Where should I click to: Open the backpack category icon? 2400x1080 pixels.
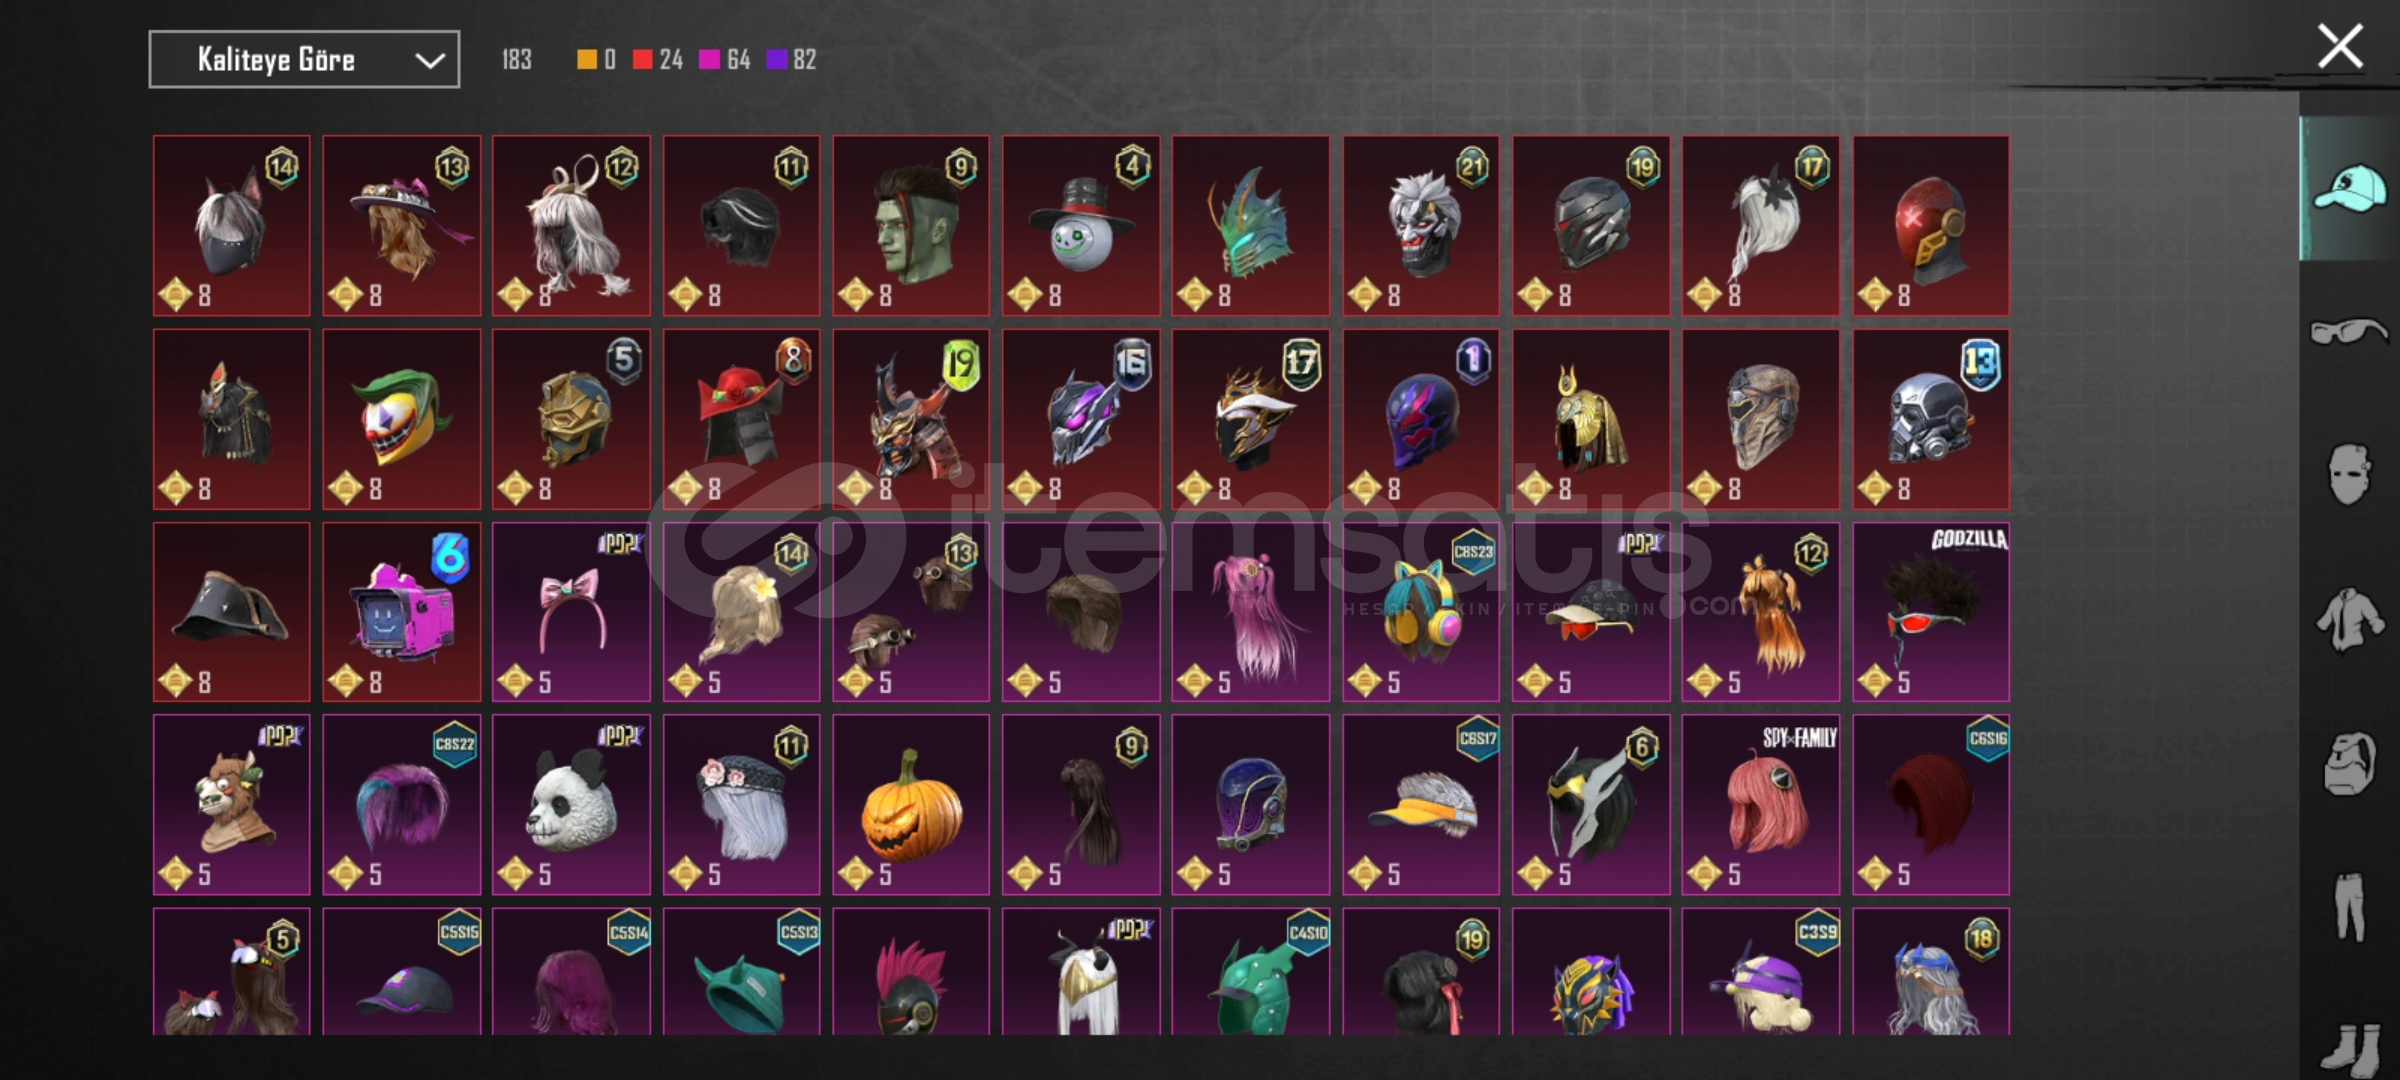pyautogui.click(x=2350, y=764)
